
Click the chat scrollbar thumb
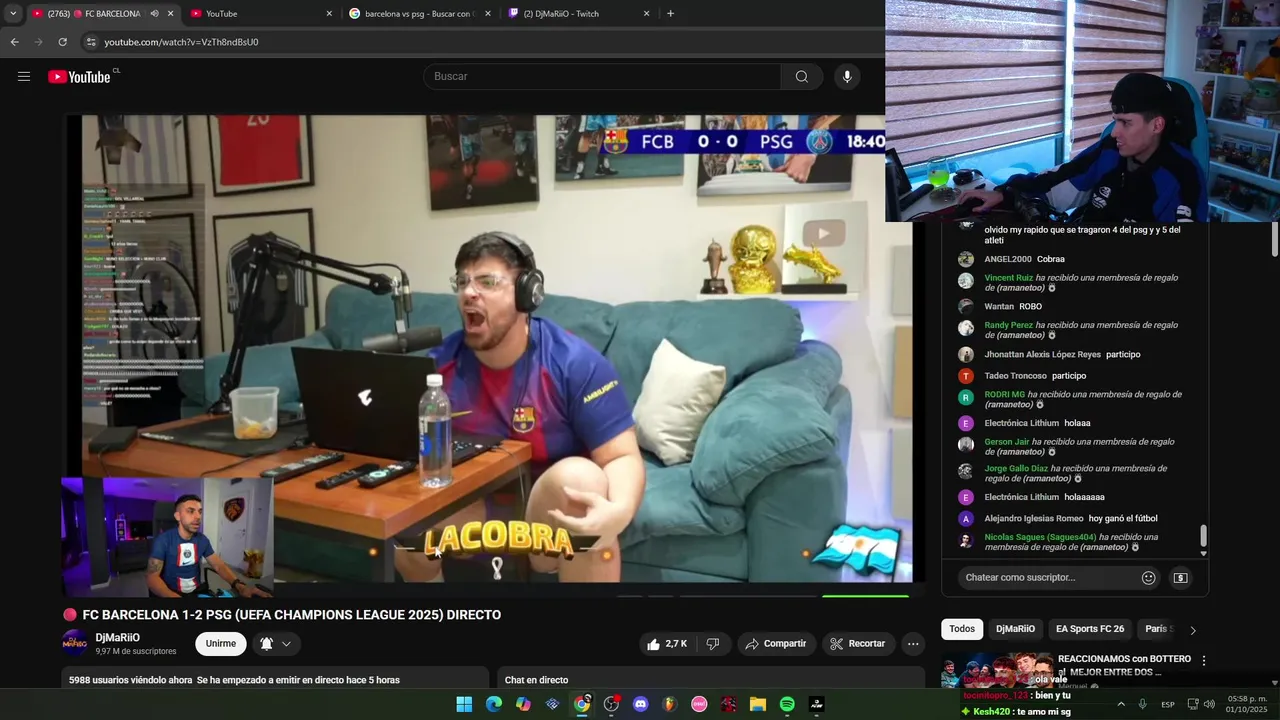pyautogui.click(x=1203, y=536)
